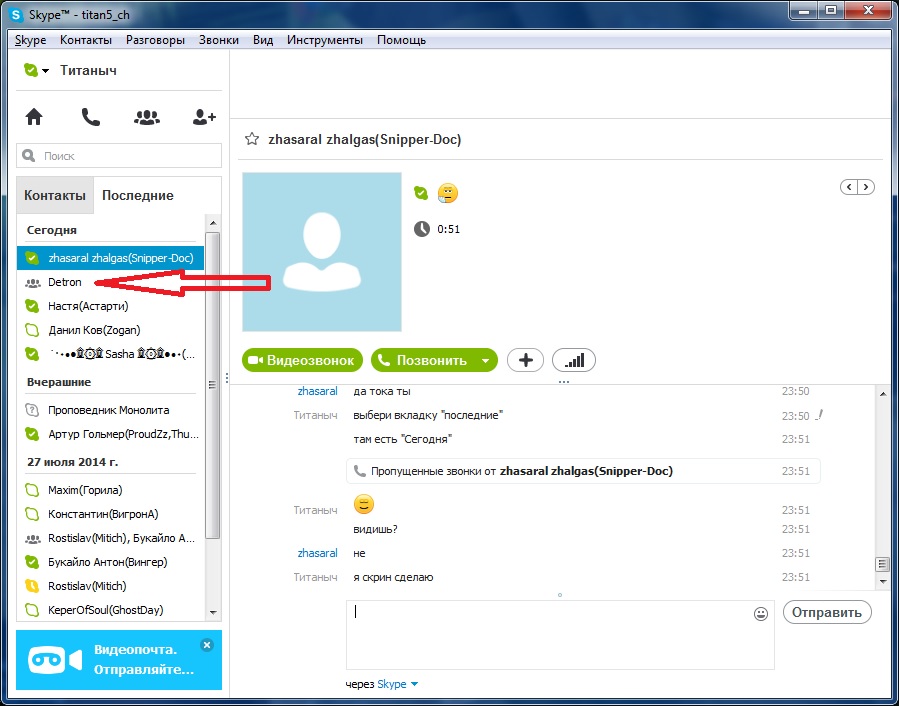
Task: Open the Разговоры menu
Action: click(x=155, y=40)
